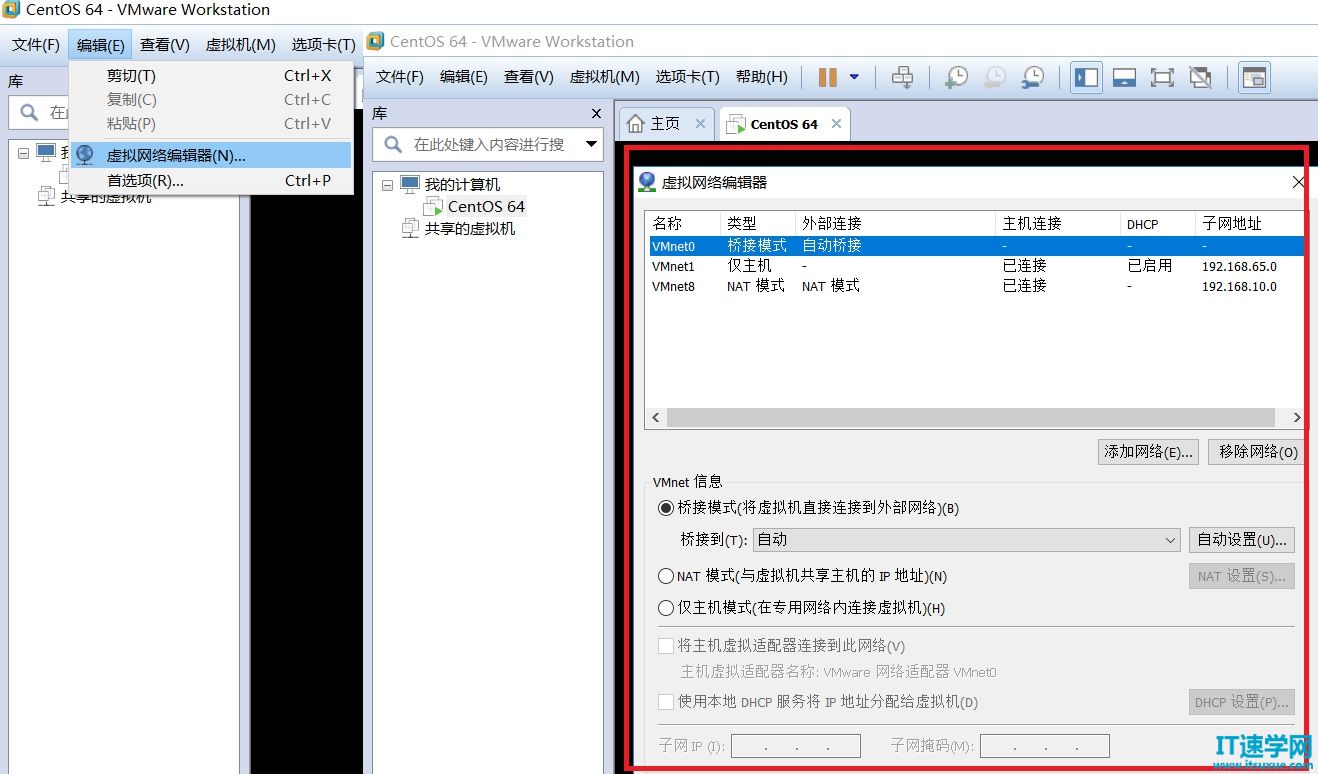Click the left arrow of the network list scrollbar
The height and width of the screenshot is (774, 1318).
656,418
